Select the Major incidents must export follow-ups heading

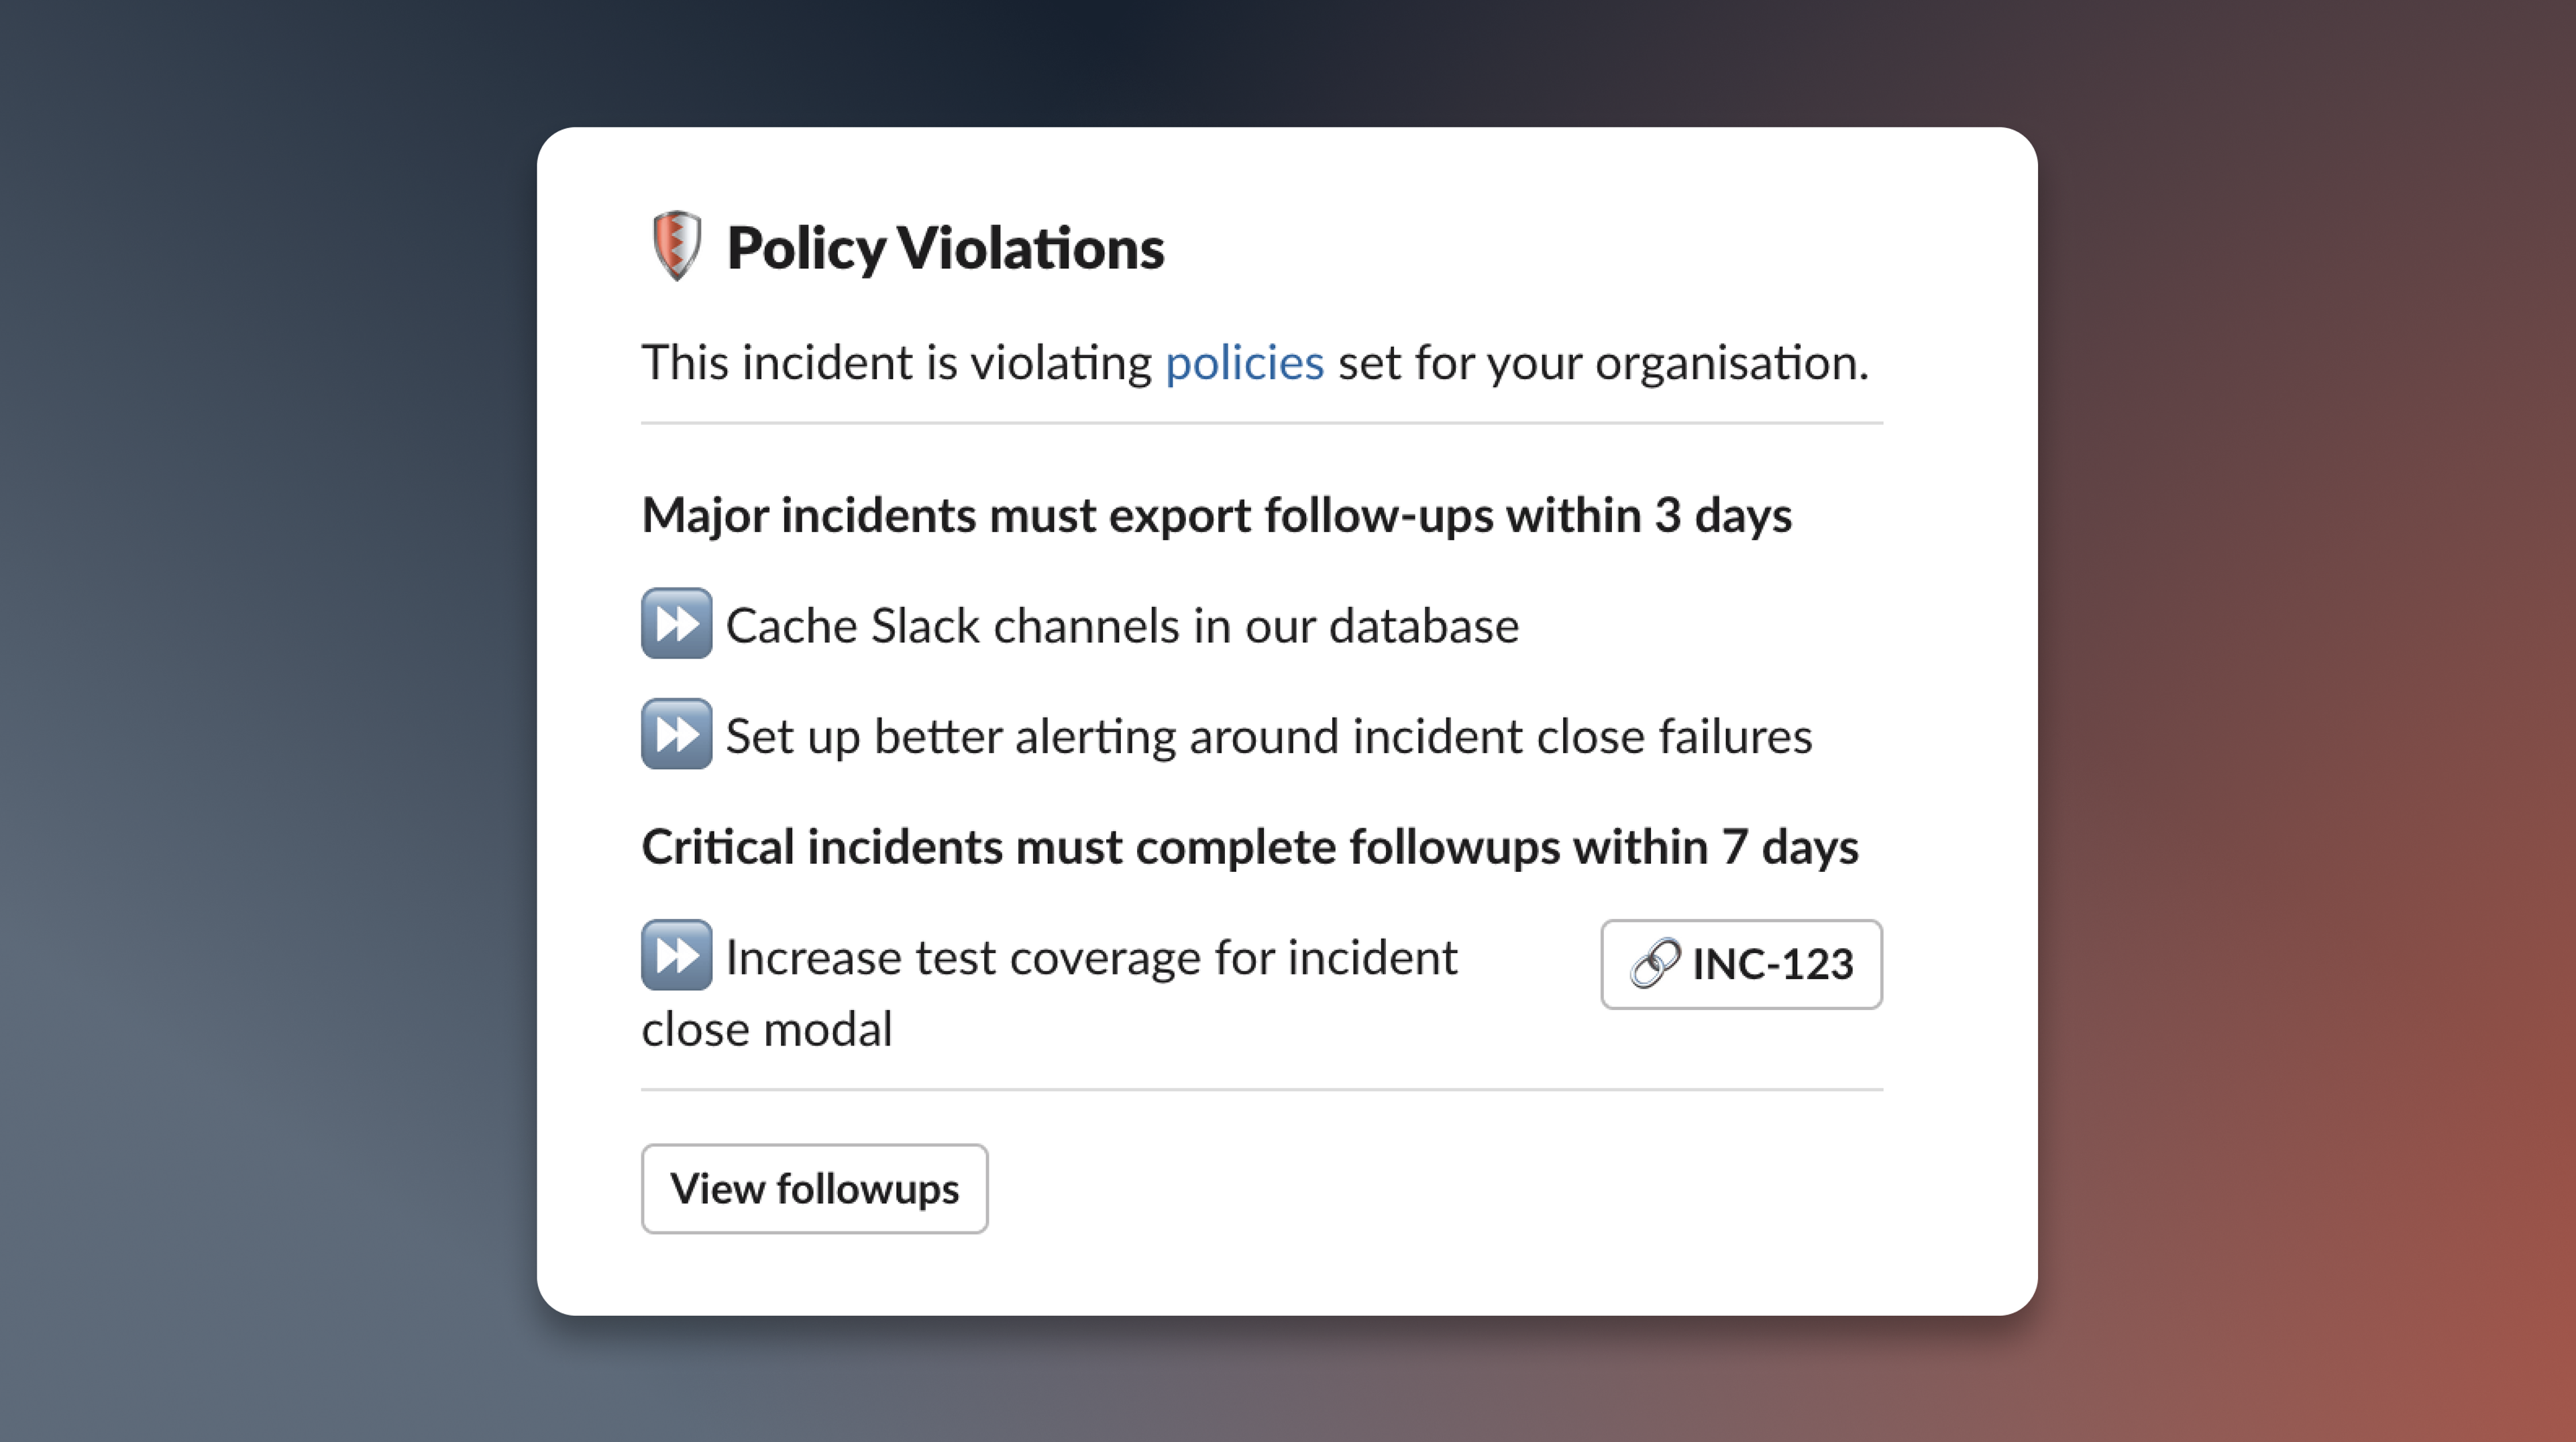1216,516
